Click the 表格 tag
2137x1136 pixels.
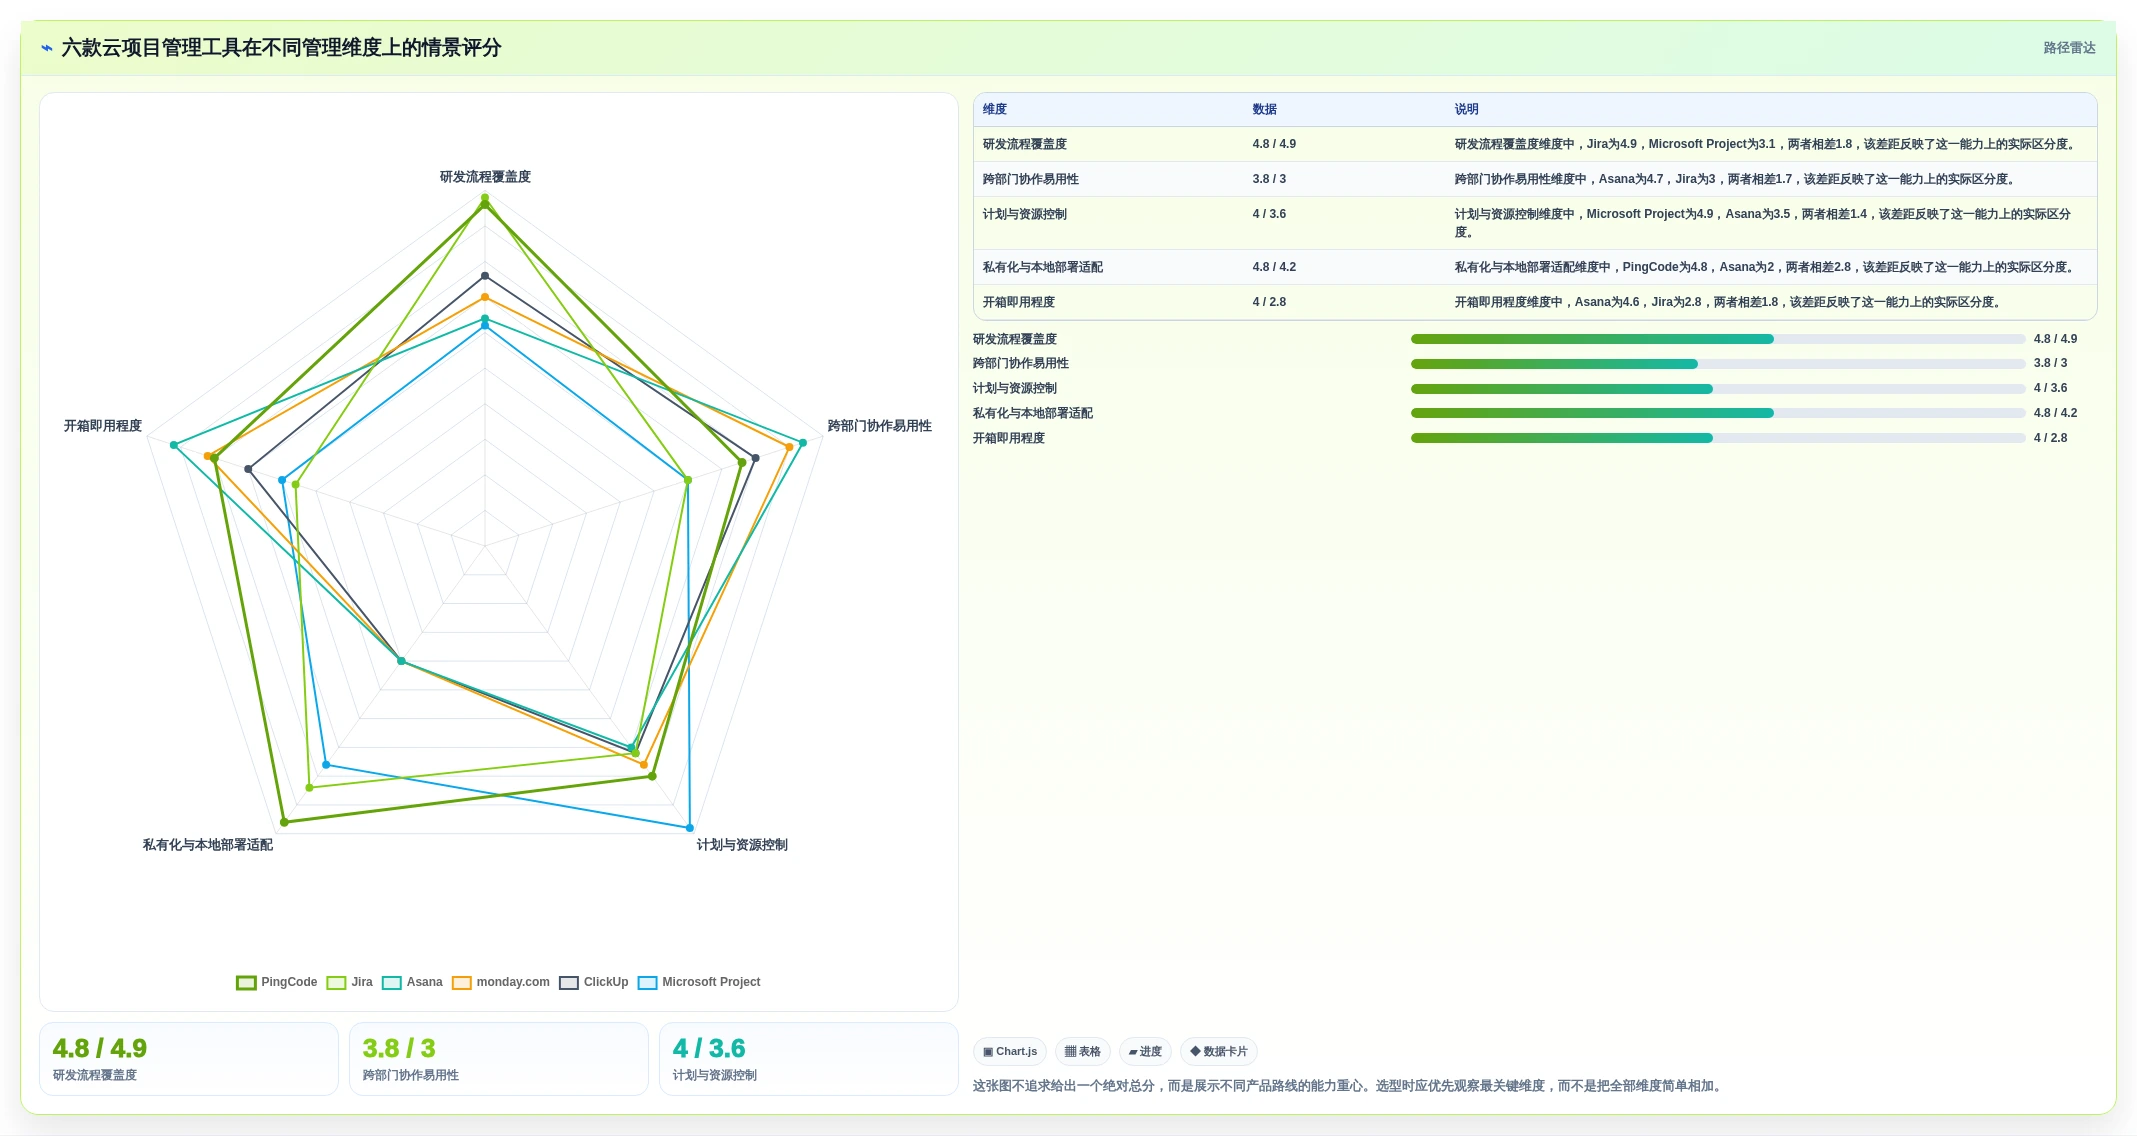pyautogui.click(x=1083, y=1052)
